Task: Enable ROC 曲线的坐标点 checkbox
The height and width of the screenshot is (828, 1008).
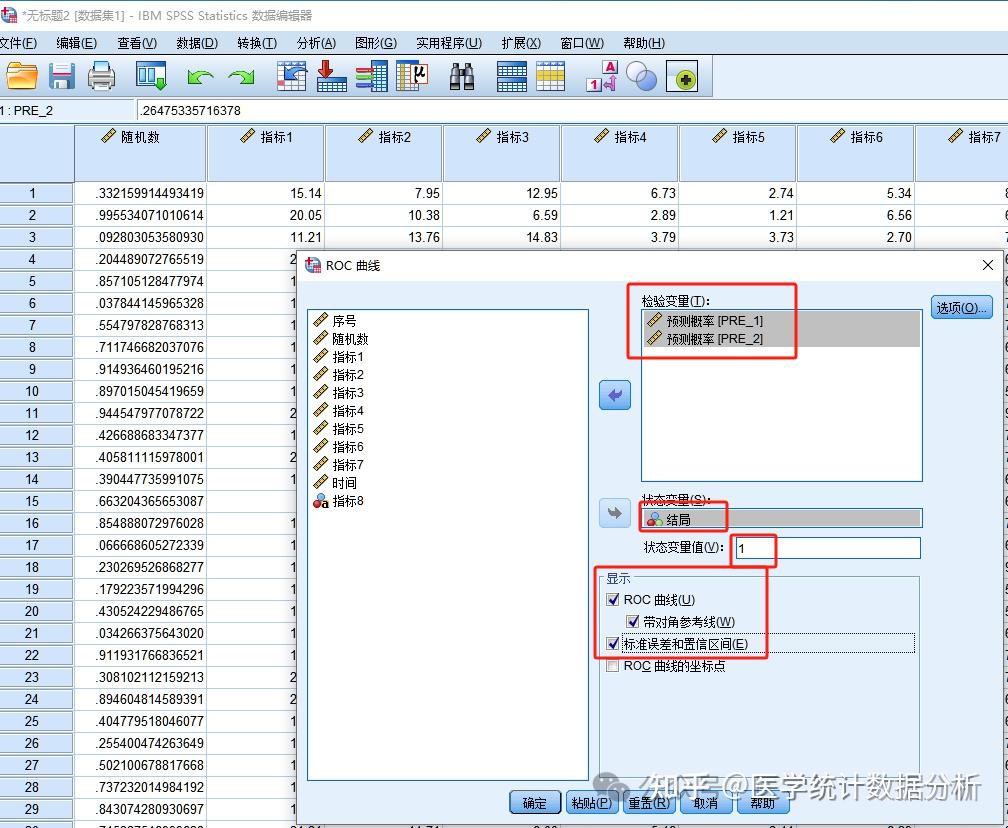Action: [x=613, y=665]
